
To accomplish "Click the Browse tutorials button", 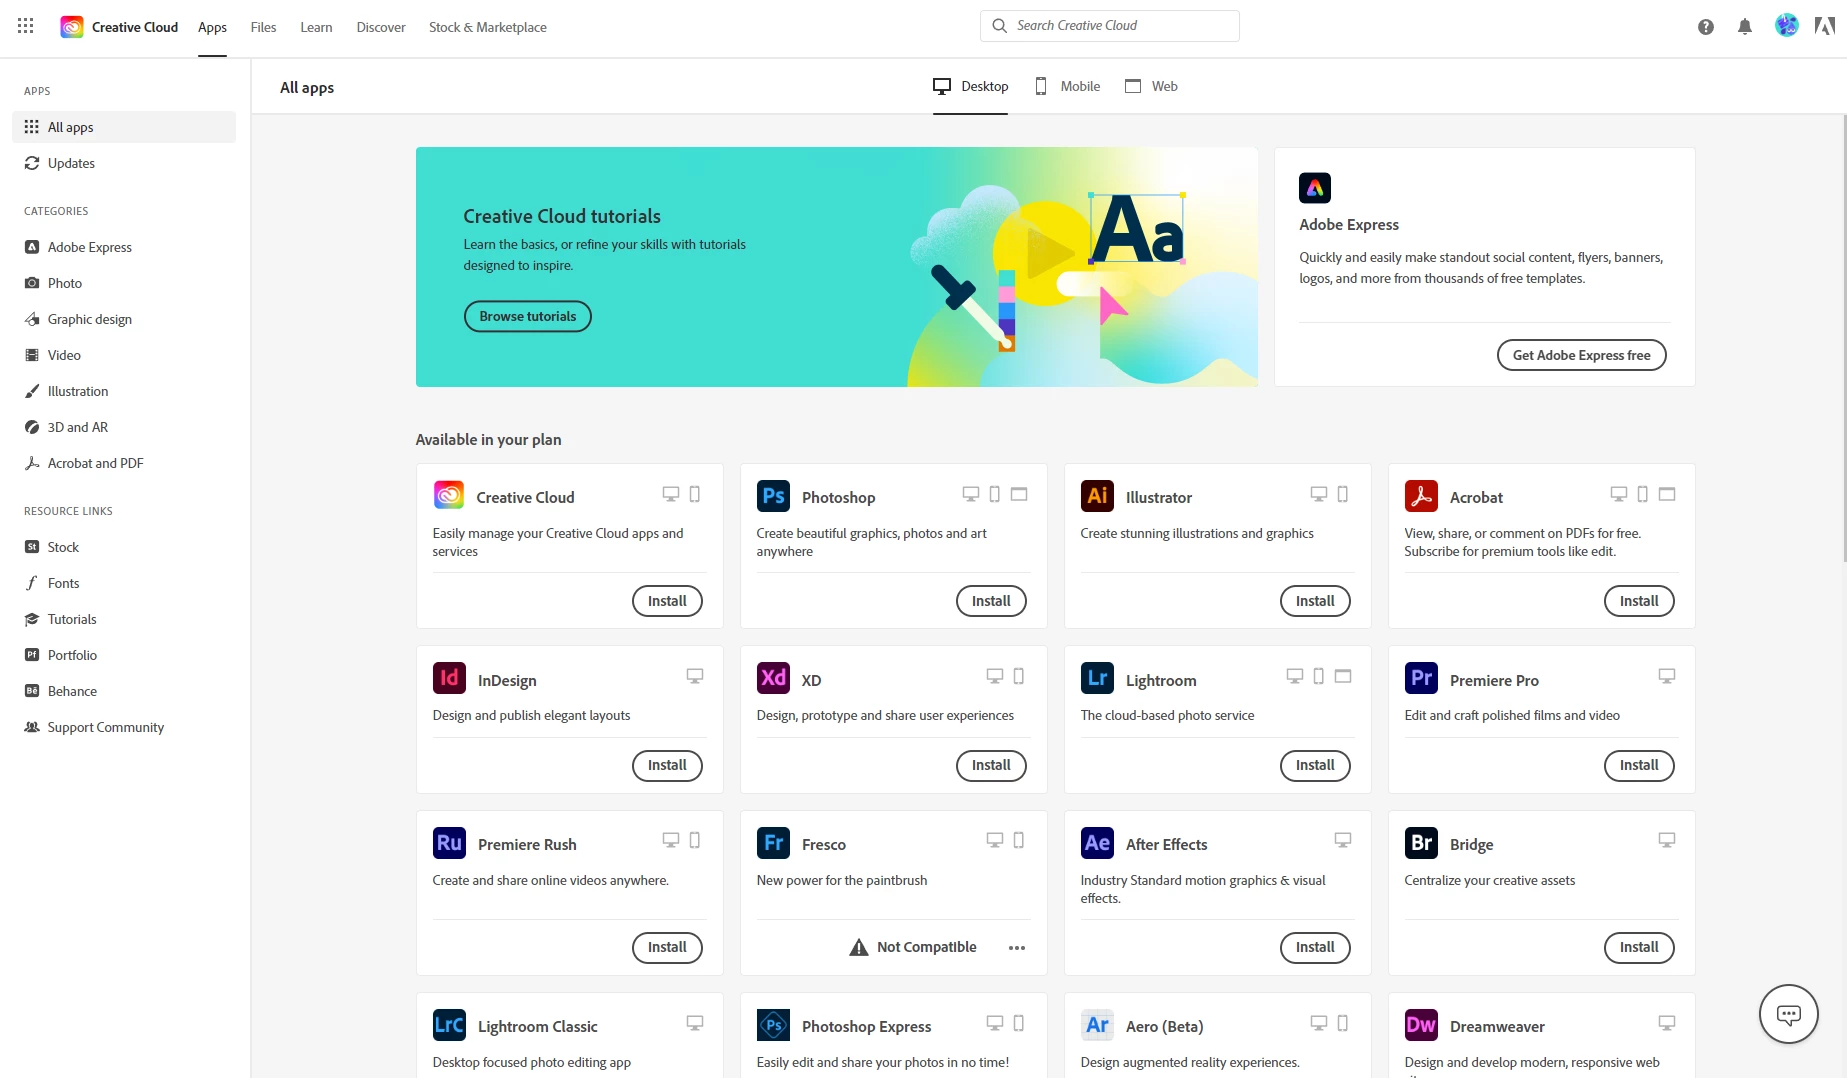I will pyautogui.click(x=528, y=316).
